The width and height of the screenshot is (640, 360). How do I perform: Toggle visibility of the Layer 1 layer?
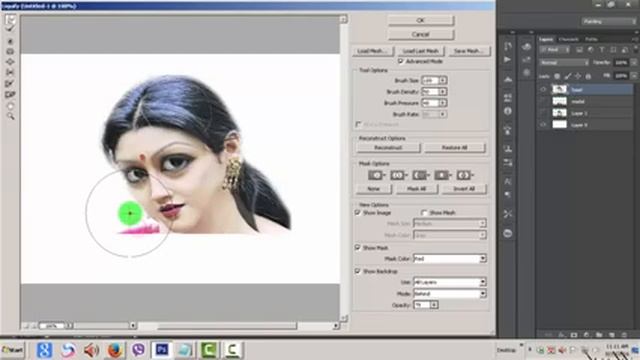click(543, 113)
